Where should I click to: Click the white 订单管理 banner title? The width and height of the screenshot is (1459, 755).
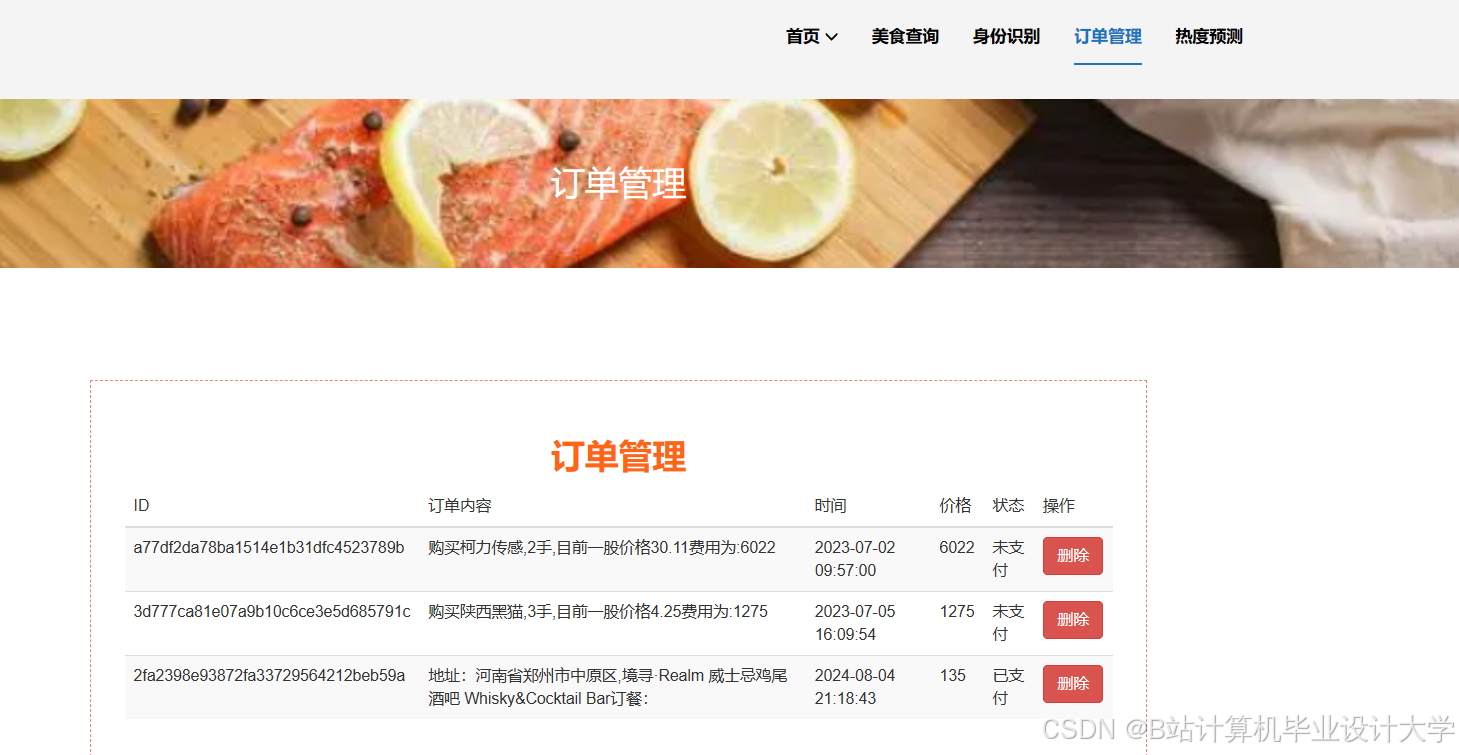(x=619, y=184)
